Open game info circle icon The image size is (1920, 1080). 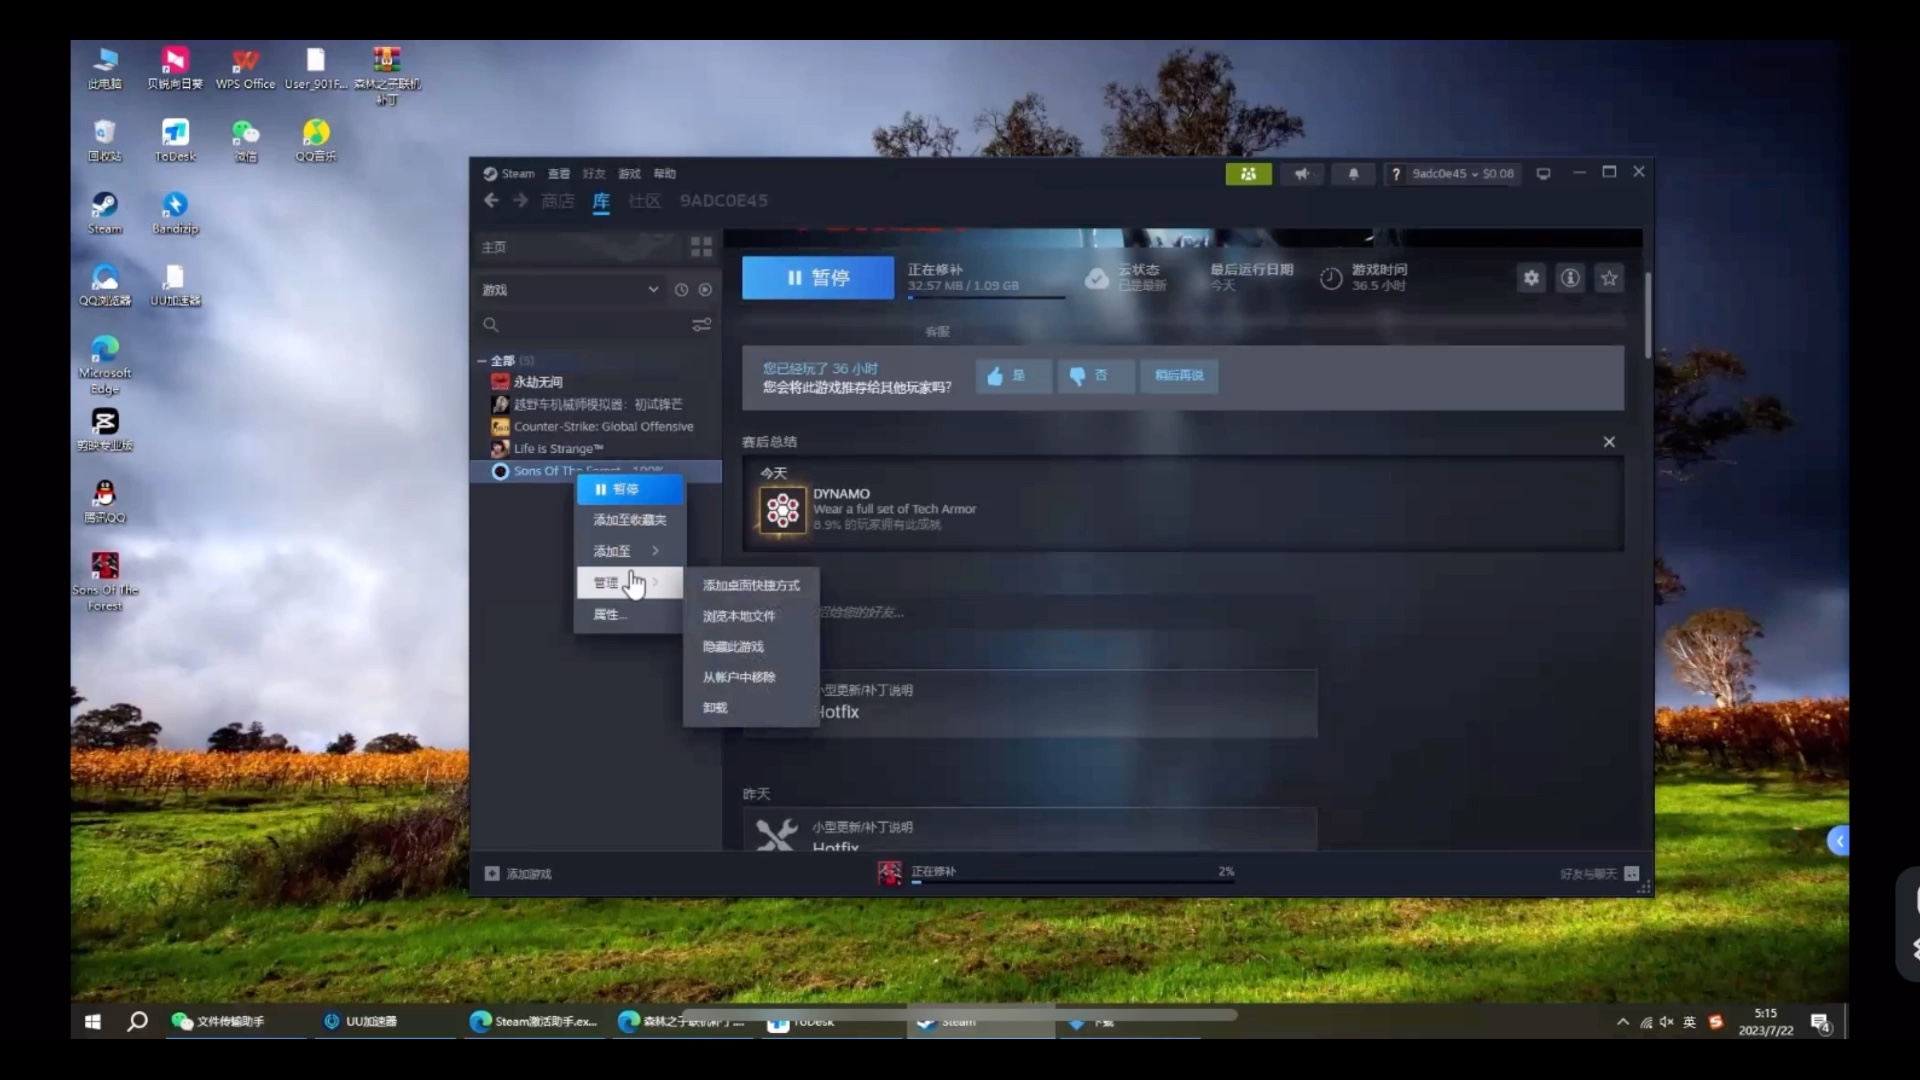(1570, 278)
